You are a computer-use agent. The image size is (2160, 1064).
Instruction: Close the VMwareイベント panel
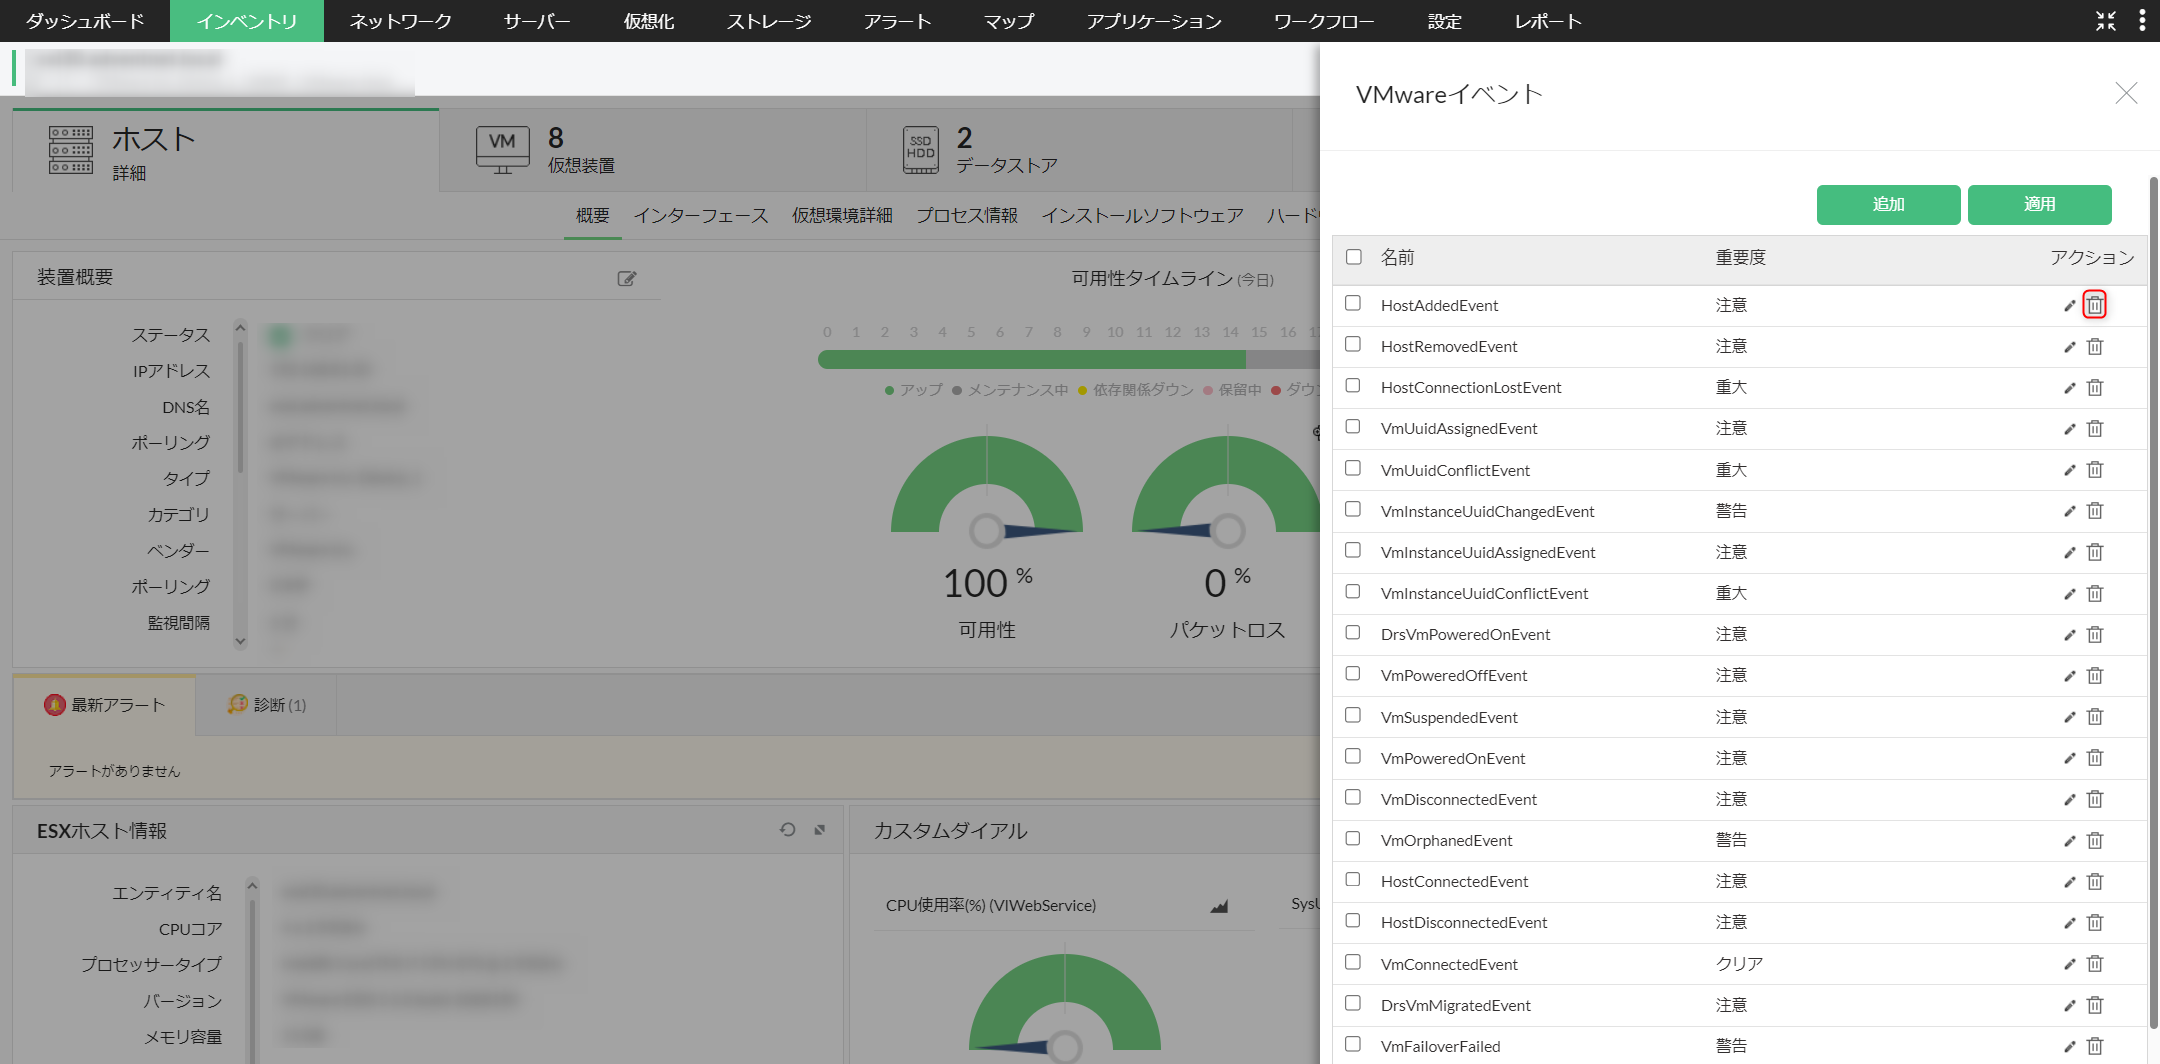(2126, 94)
